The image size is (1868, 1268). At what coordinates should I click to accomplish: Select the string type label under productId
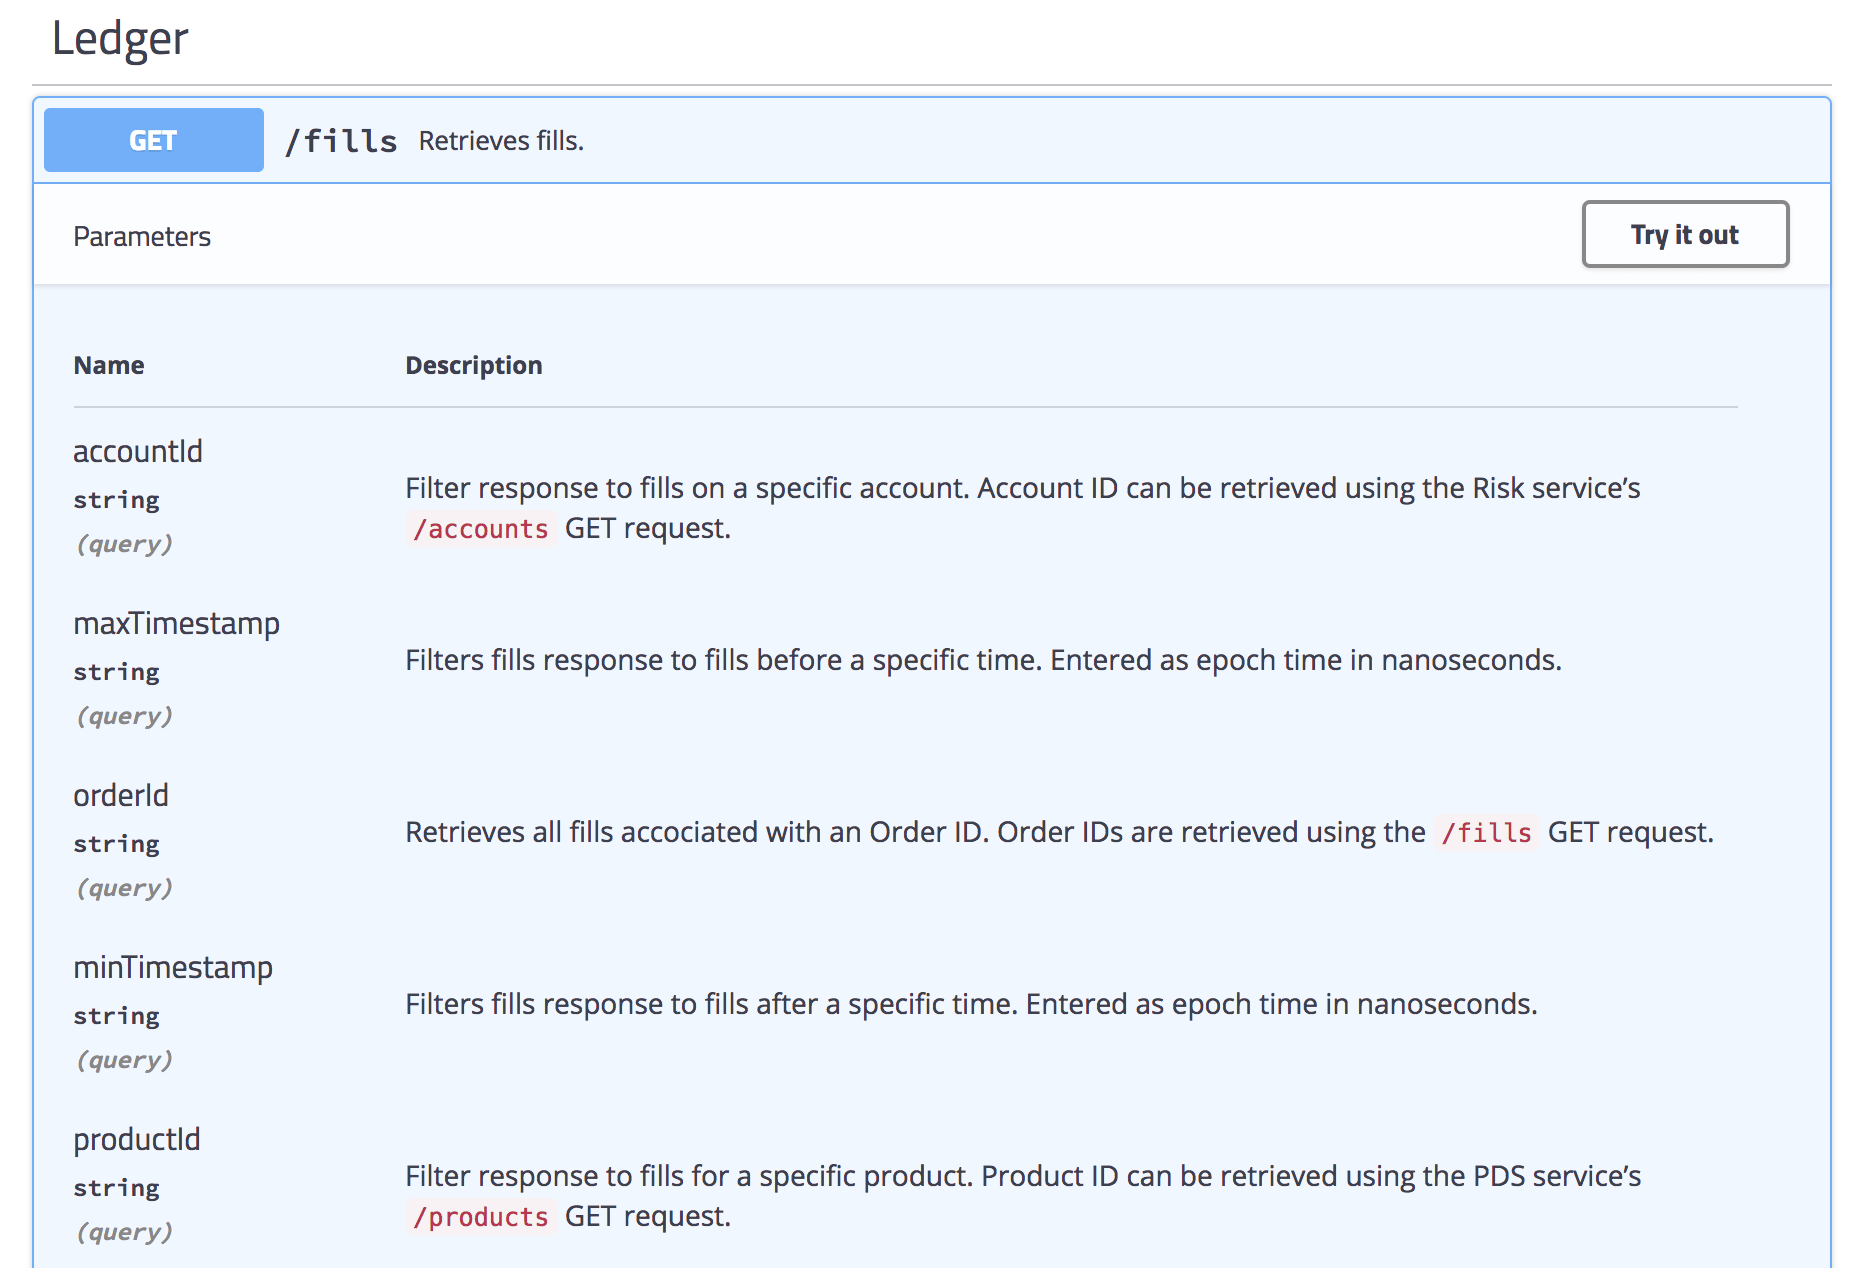(116, 1187)
